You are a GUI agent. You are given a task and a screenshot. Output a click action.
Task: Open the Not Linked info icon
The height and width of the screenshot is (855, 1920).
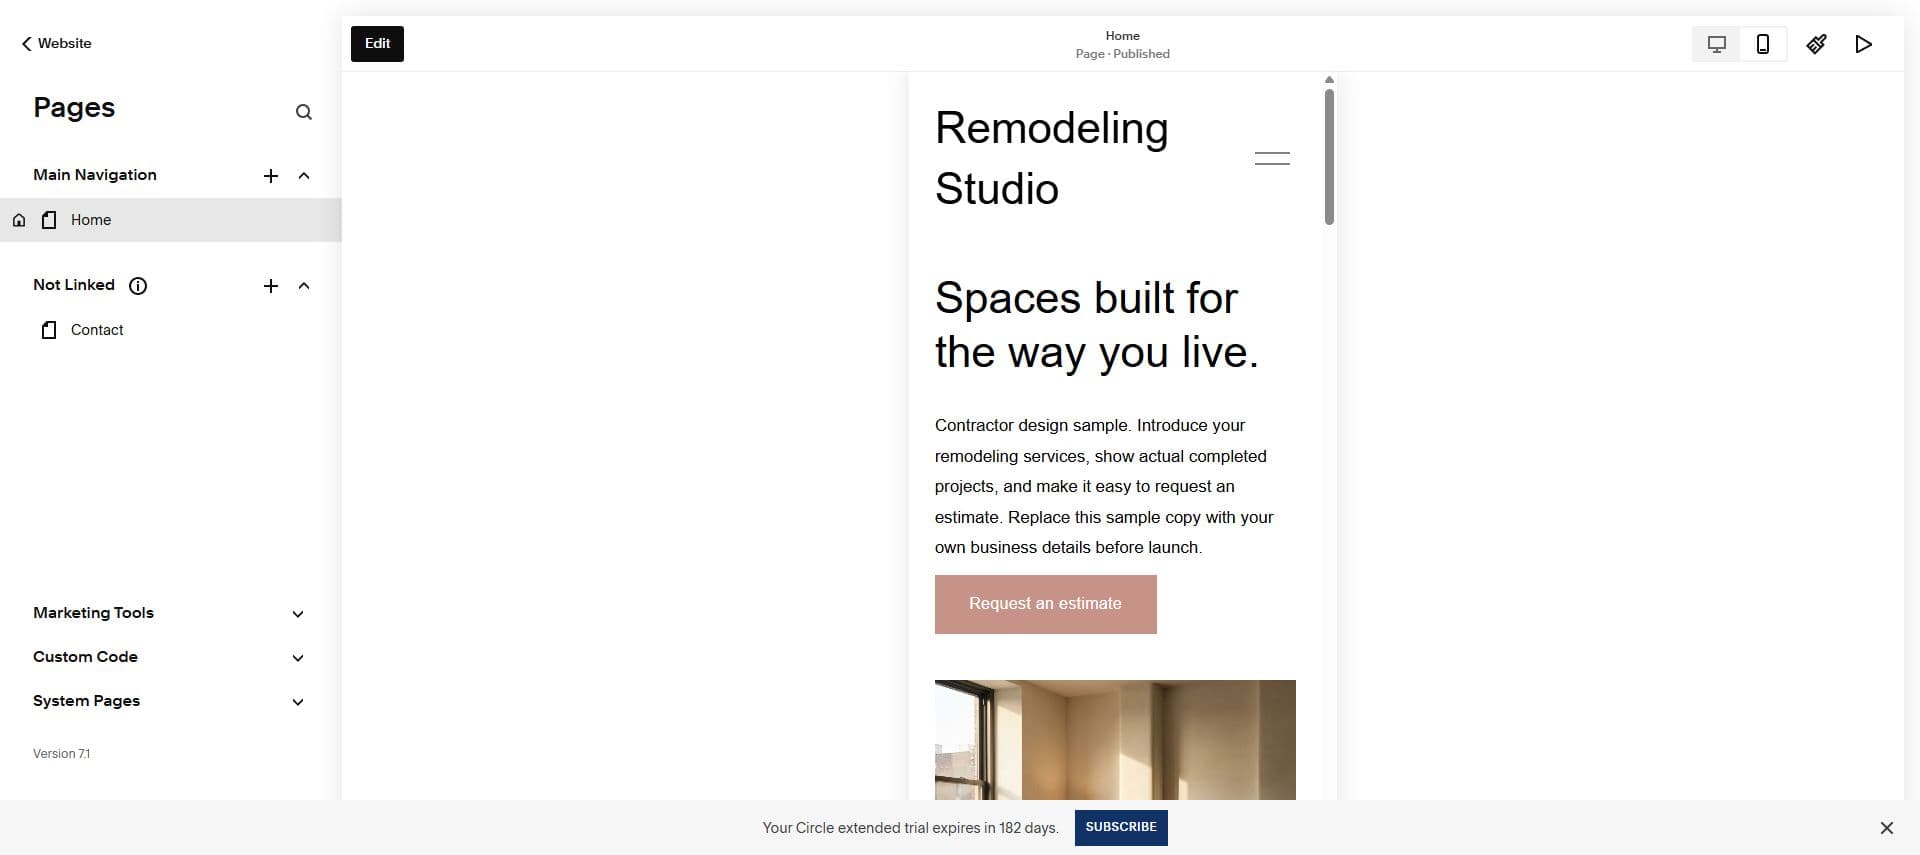138,286
